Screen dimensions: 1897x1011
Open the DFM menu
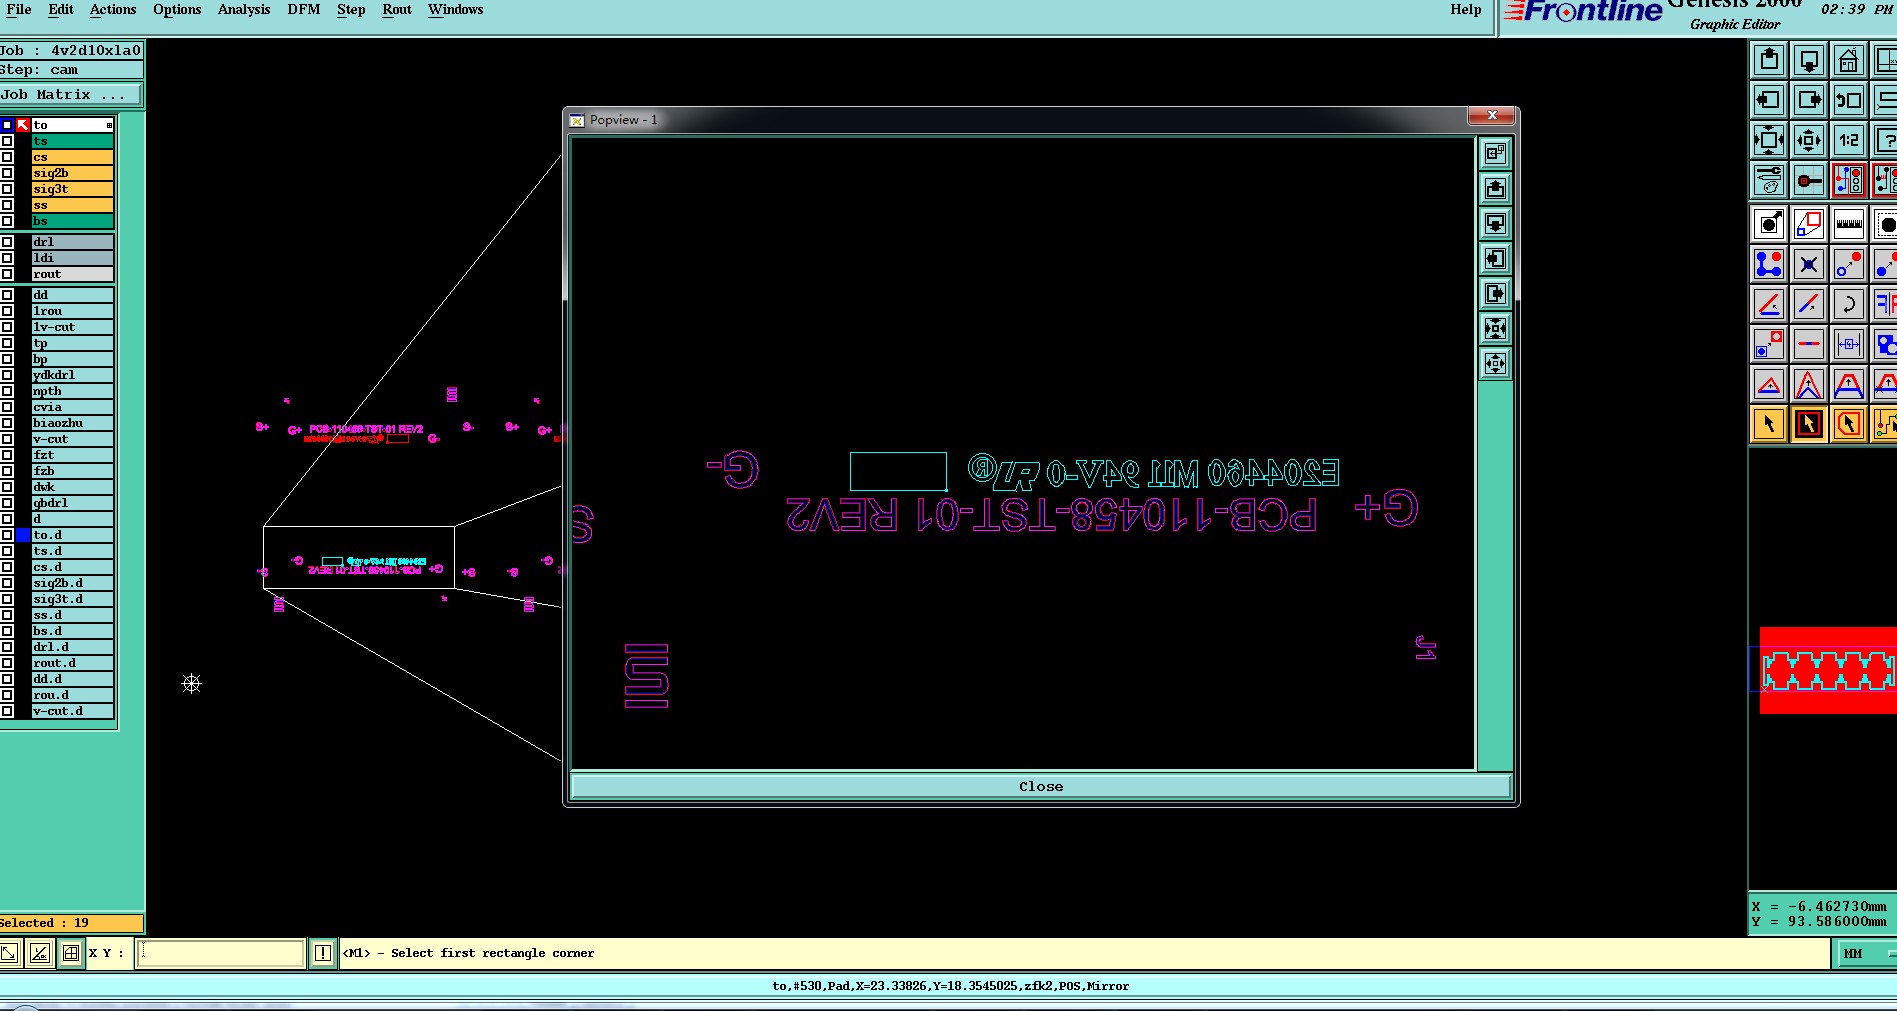304,10
